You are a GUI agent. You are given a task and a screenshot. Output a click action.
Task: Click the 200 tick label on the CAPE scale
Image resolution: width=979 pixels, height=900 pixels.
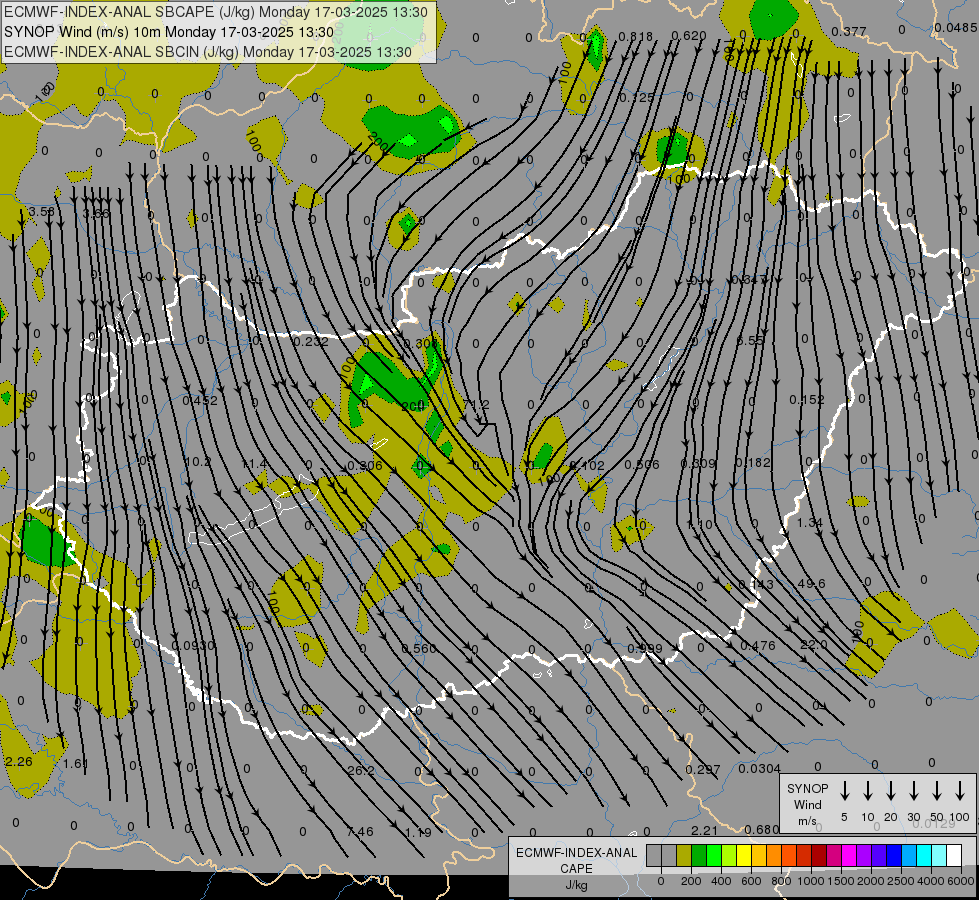coord(691,881)
